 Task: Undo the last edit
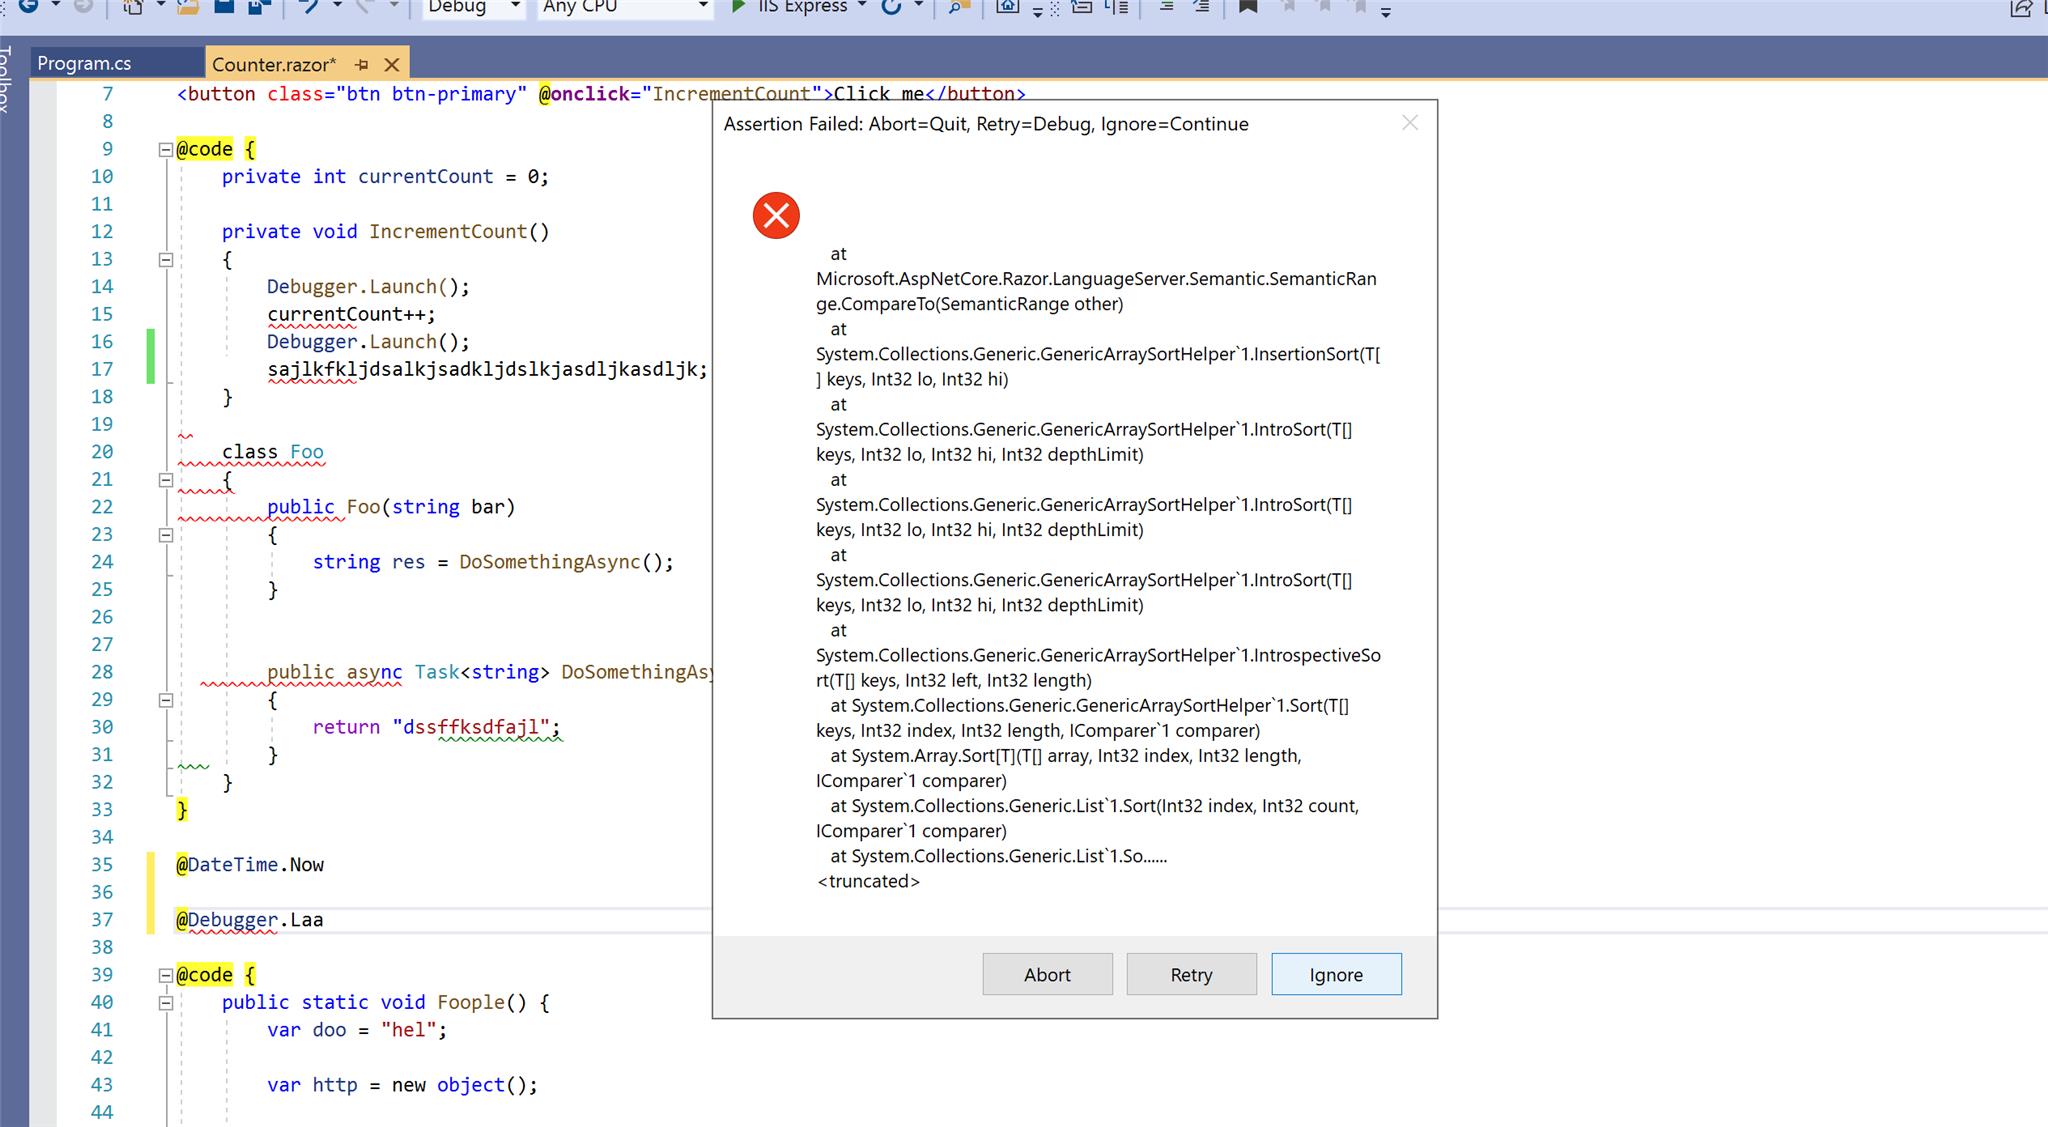[x=308, y=8]
